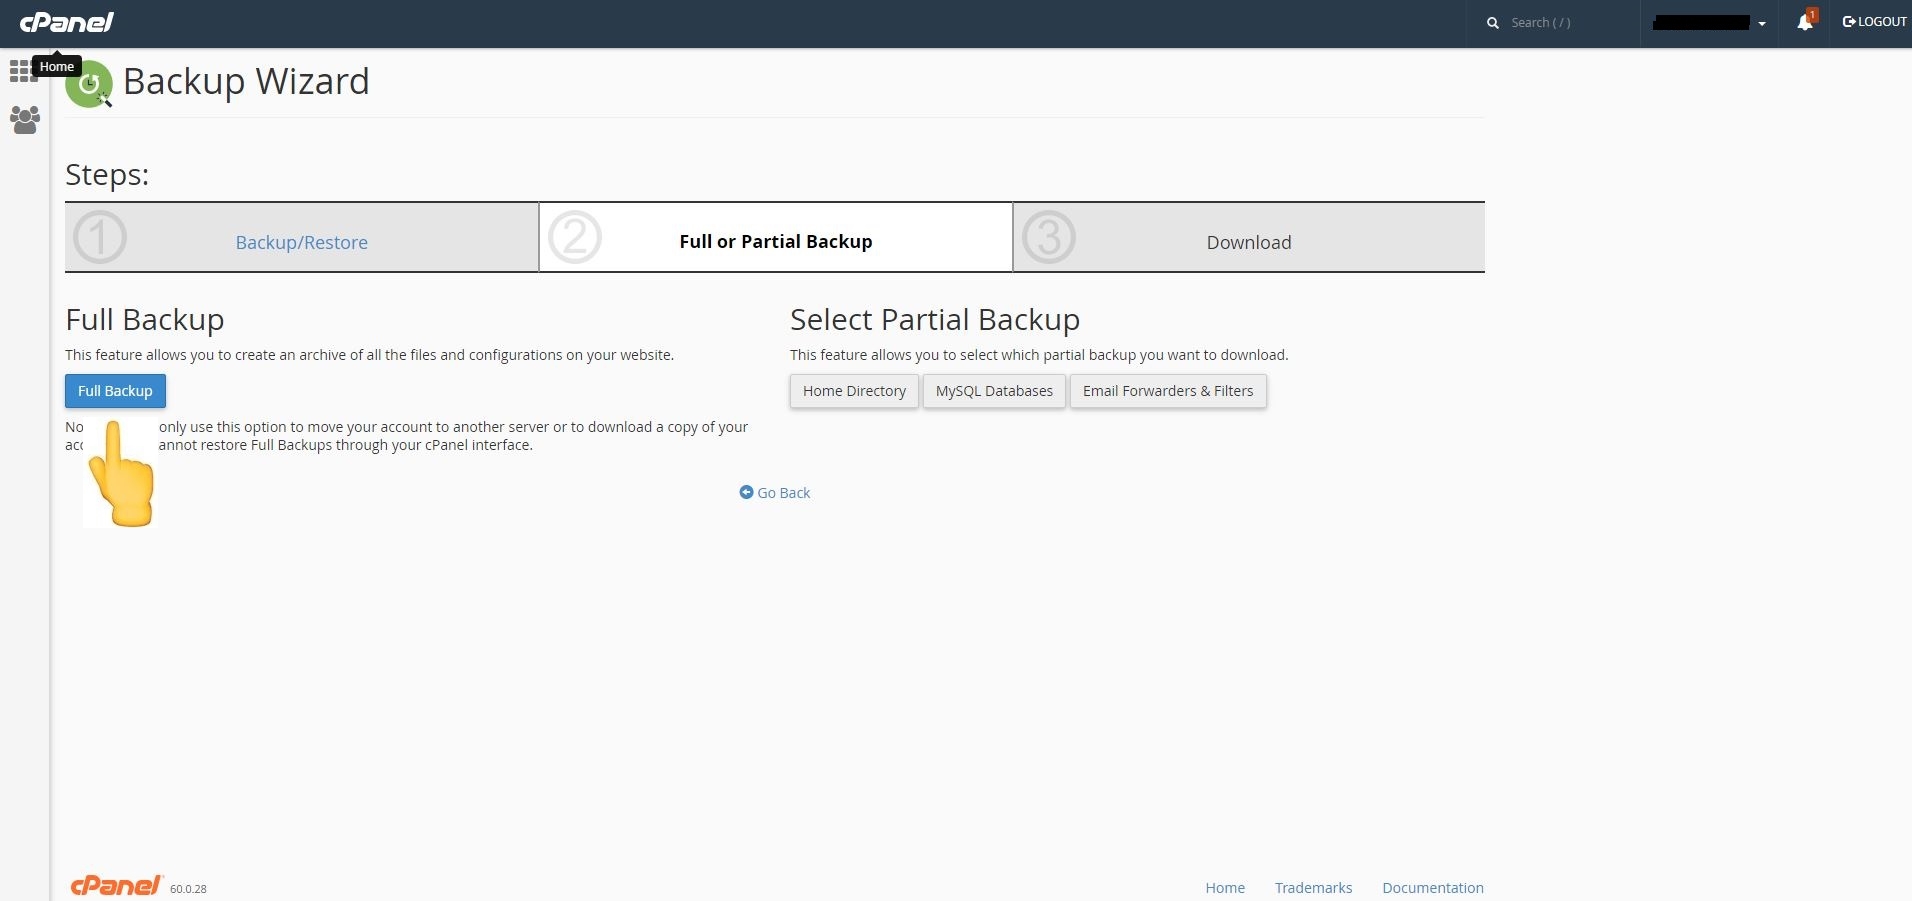Select the Full or Partial Backup step
Viewport: 1912px width, 901px height.
(775, 241)
